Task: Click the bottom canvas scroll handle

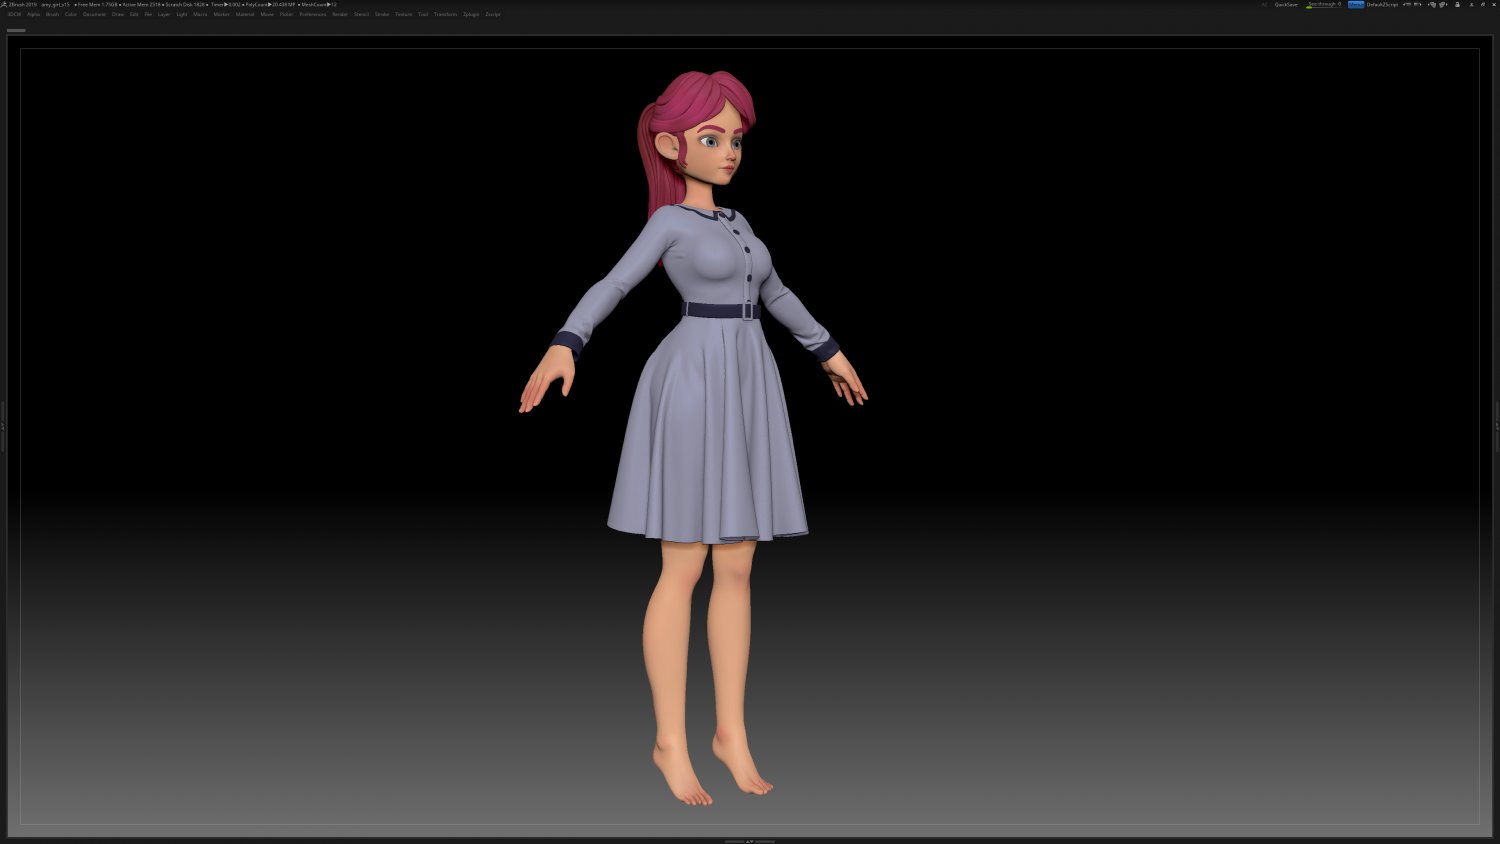Action: [x=750, y=841]
